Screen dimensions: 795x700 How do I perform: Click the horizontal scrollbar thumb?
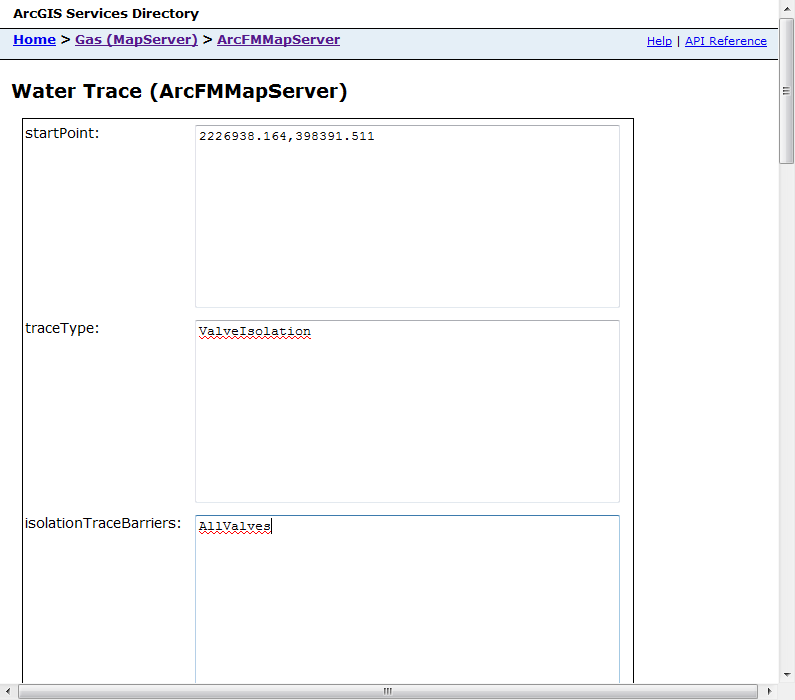(388, 691)
